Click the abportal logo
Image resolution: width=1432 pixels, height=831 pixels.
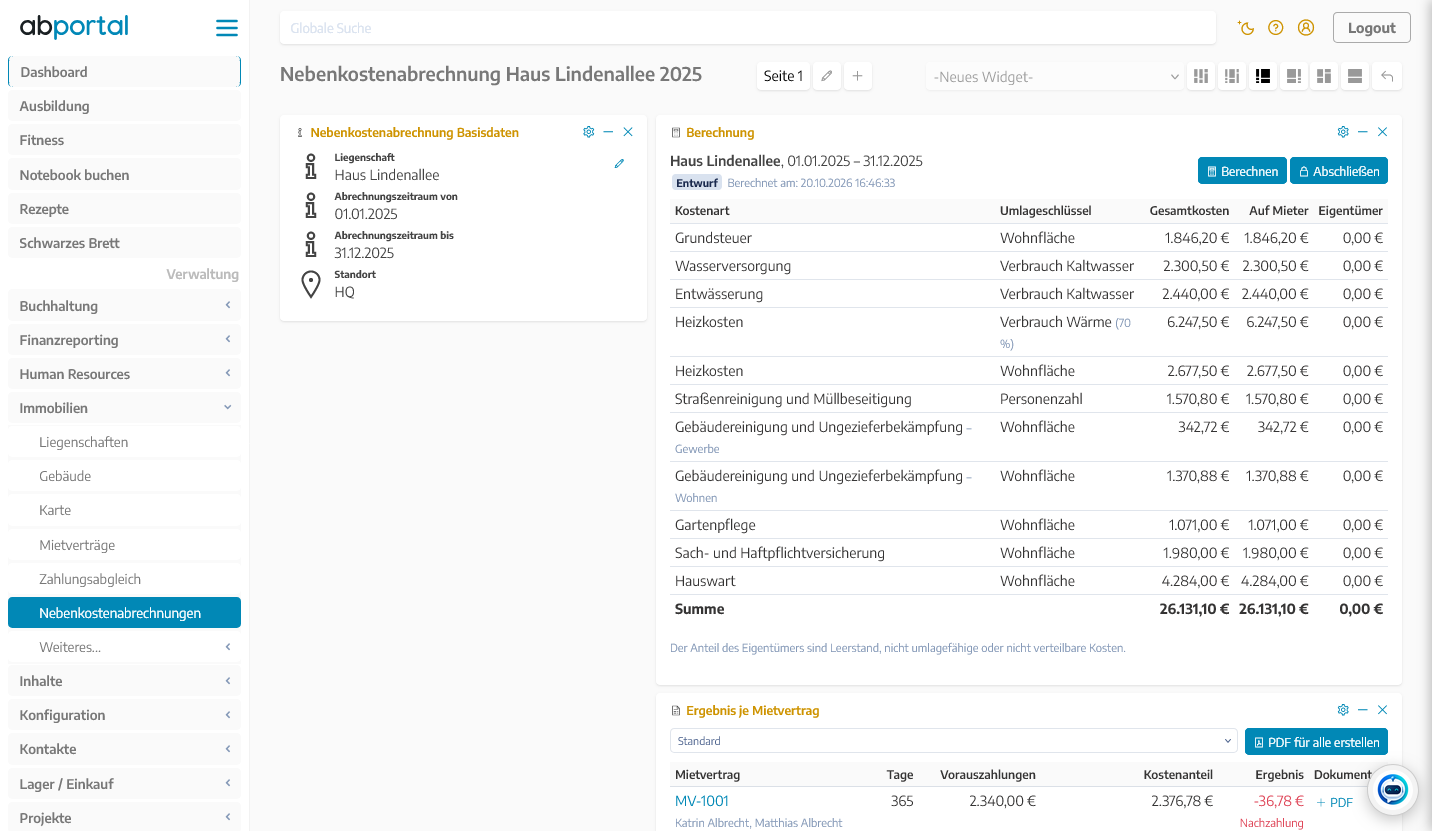pyautogui.click(x=74, y=26)
